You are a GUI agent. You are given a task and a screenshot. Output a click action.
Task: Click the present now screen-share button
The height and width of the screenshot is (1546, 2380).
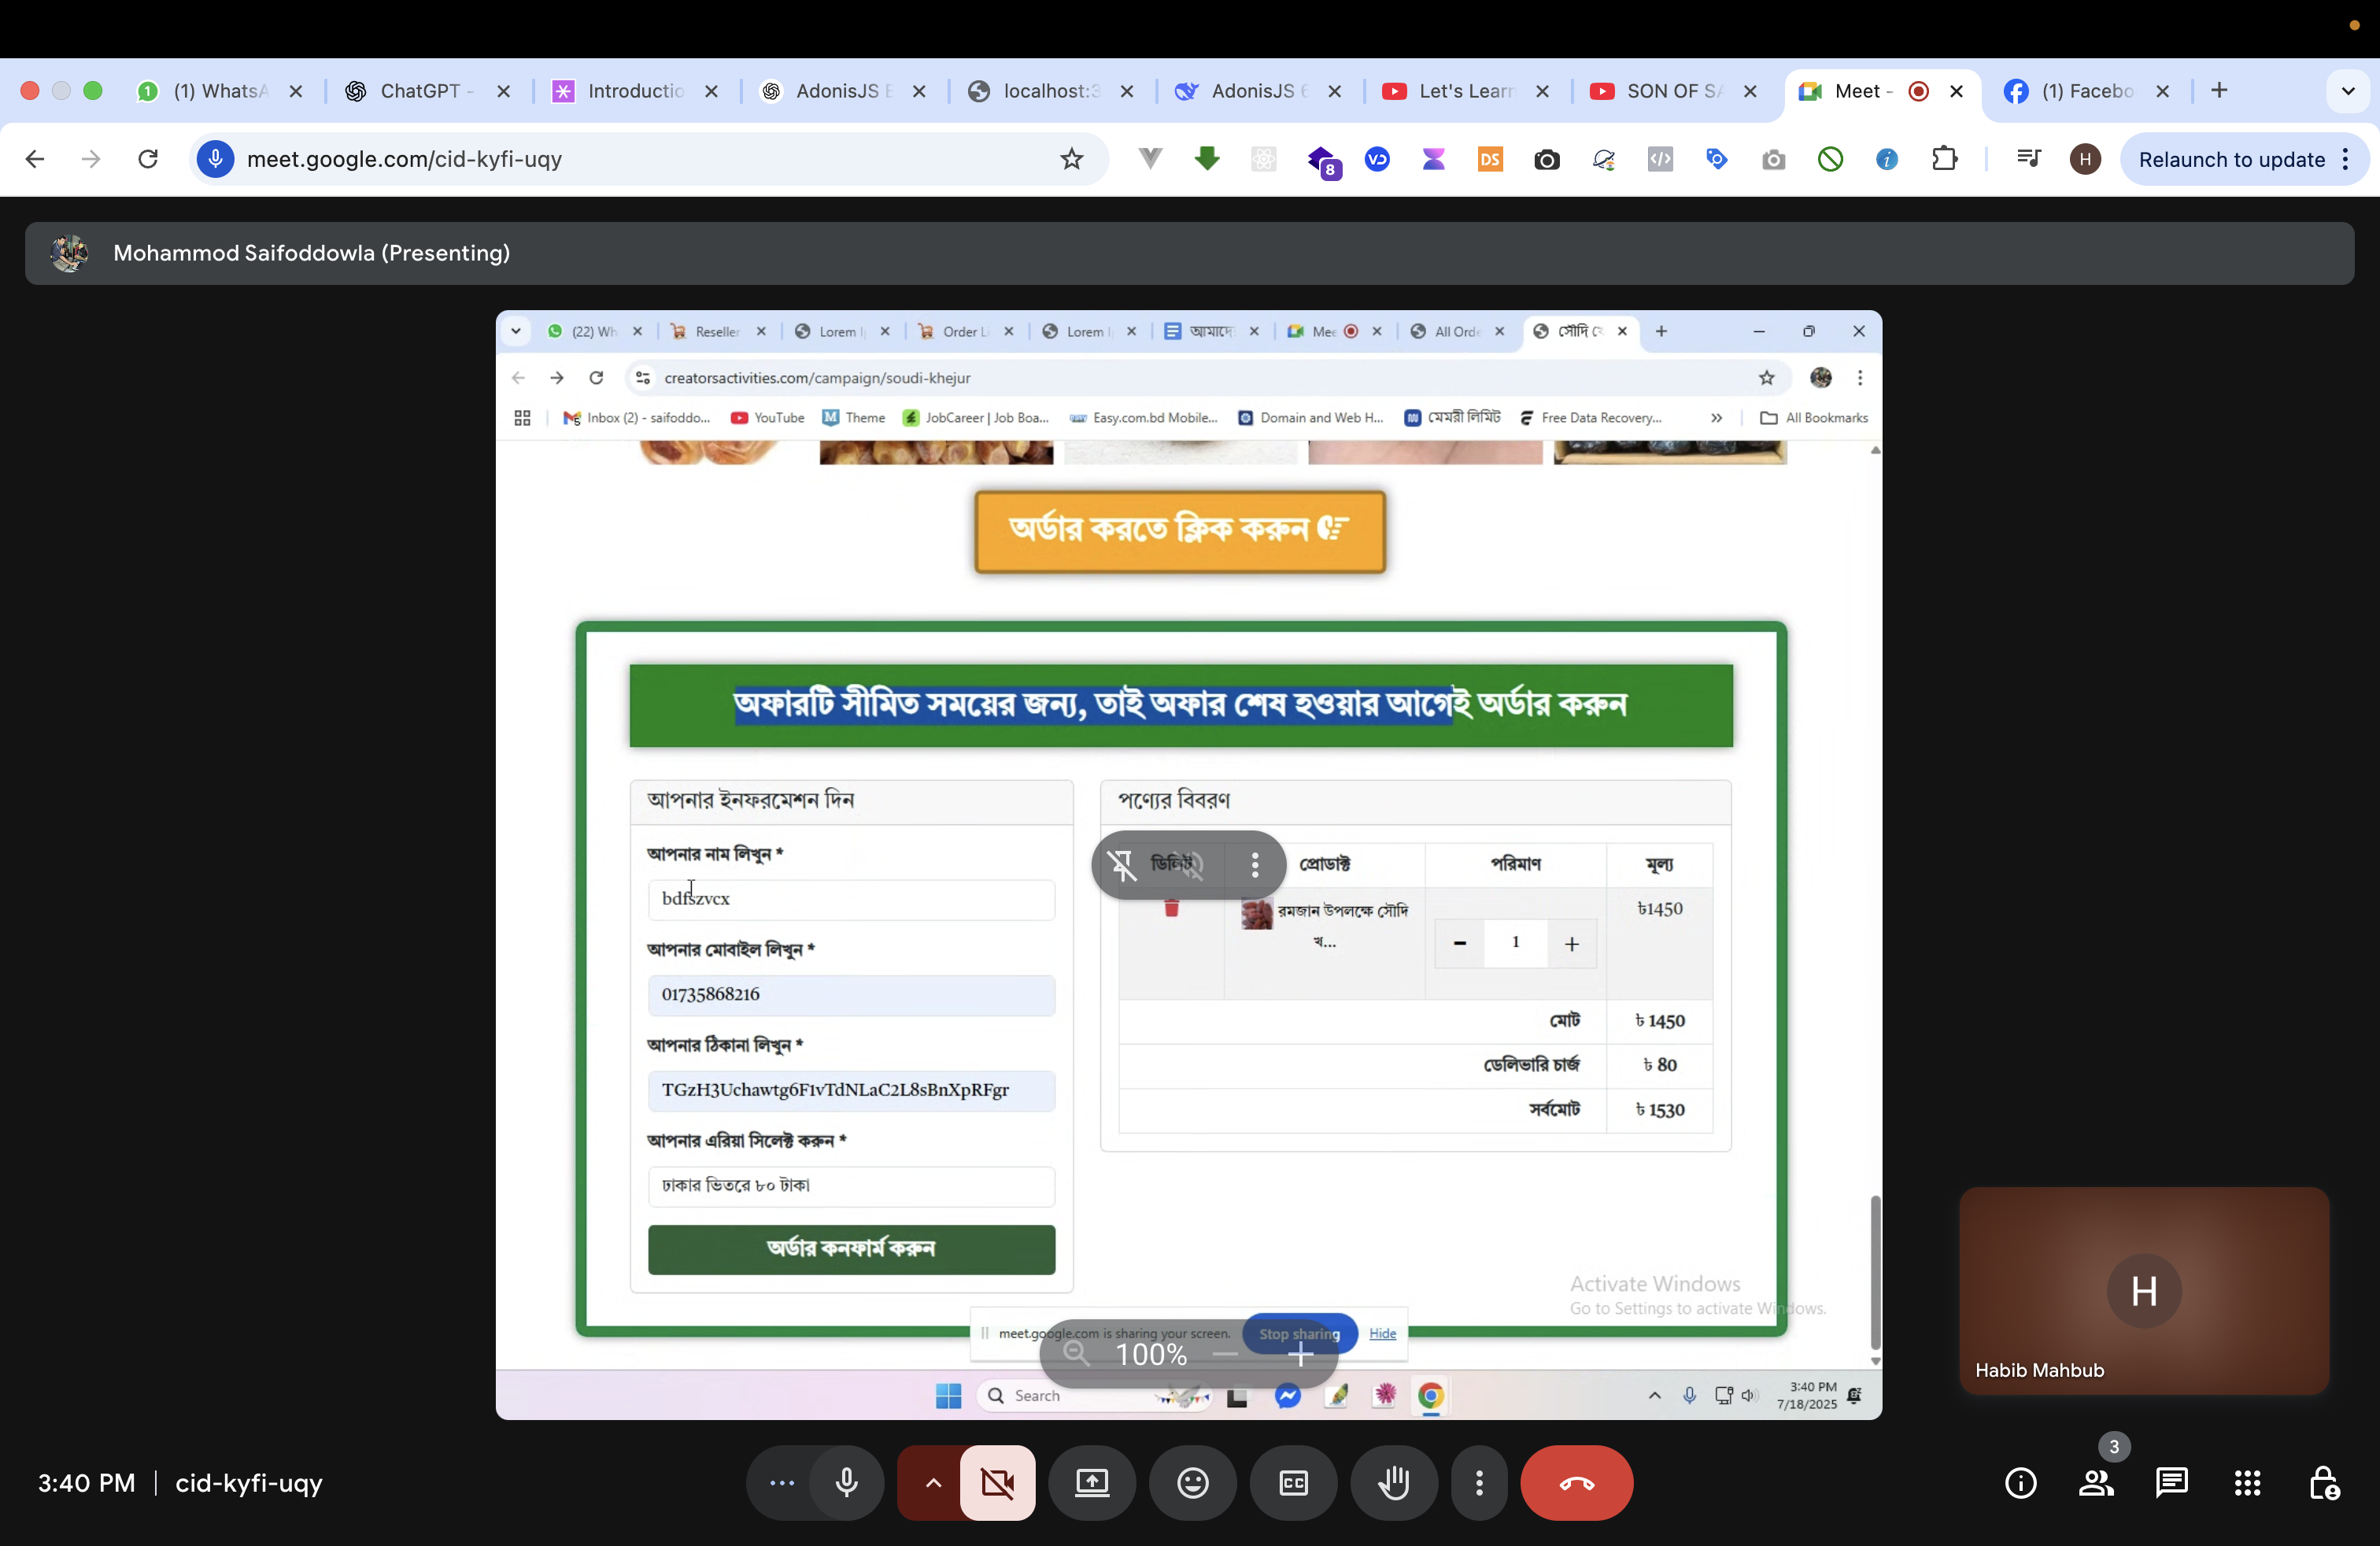(x=1091, y=1483)
